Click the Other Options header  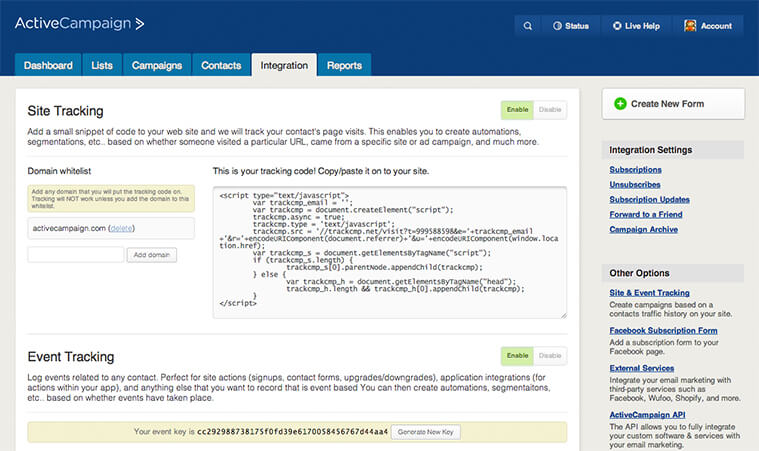pyautogui.click(x=673, y=273)
